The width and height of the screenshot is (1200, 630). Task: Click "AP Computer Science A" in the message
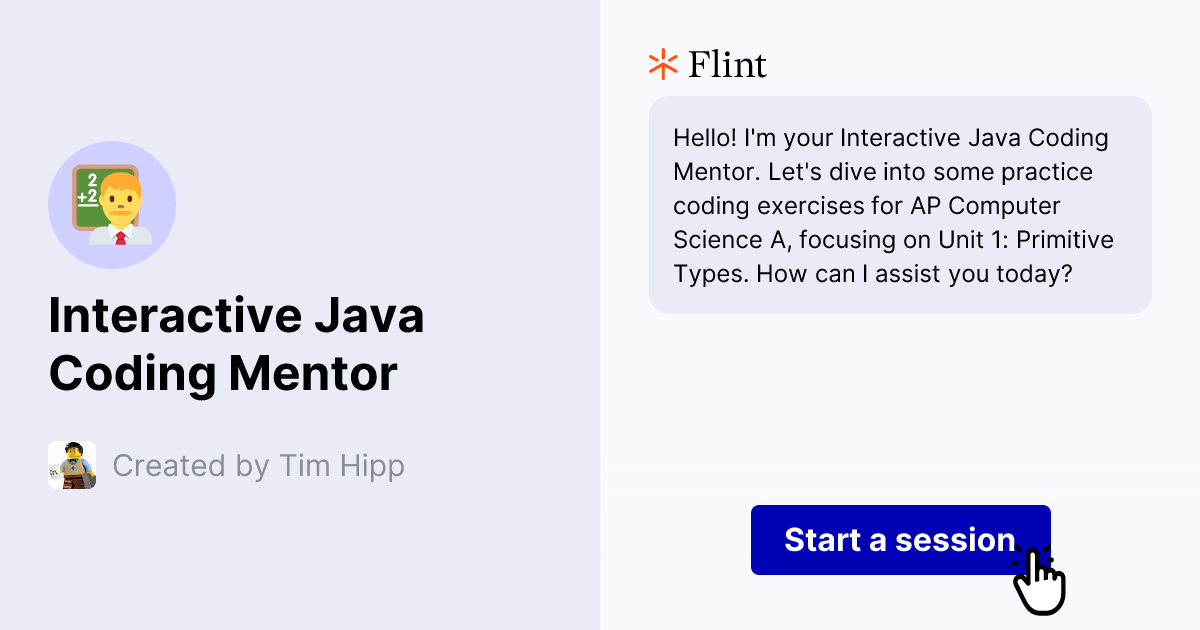pyautogui.click(x=987, y=206)
